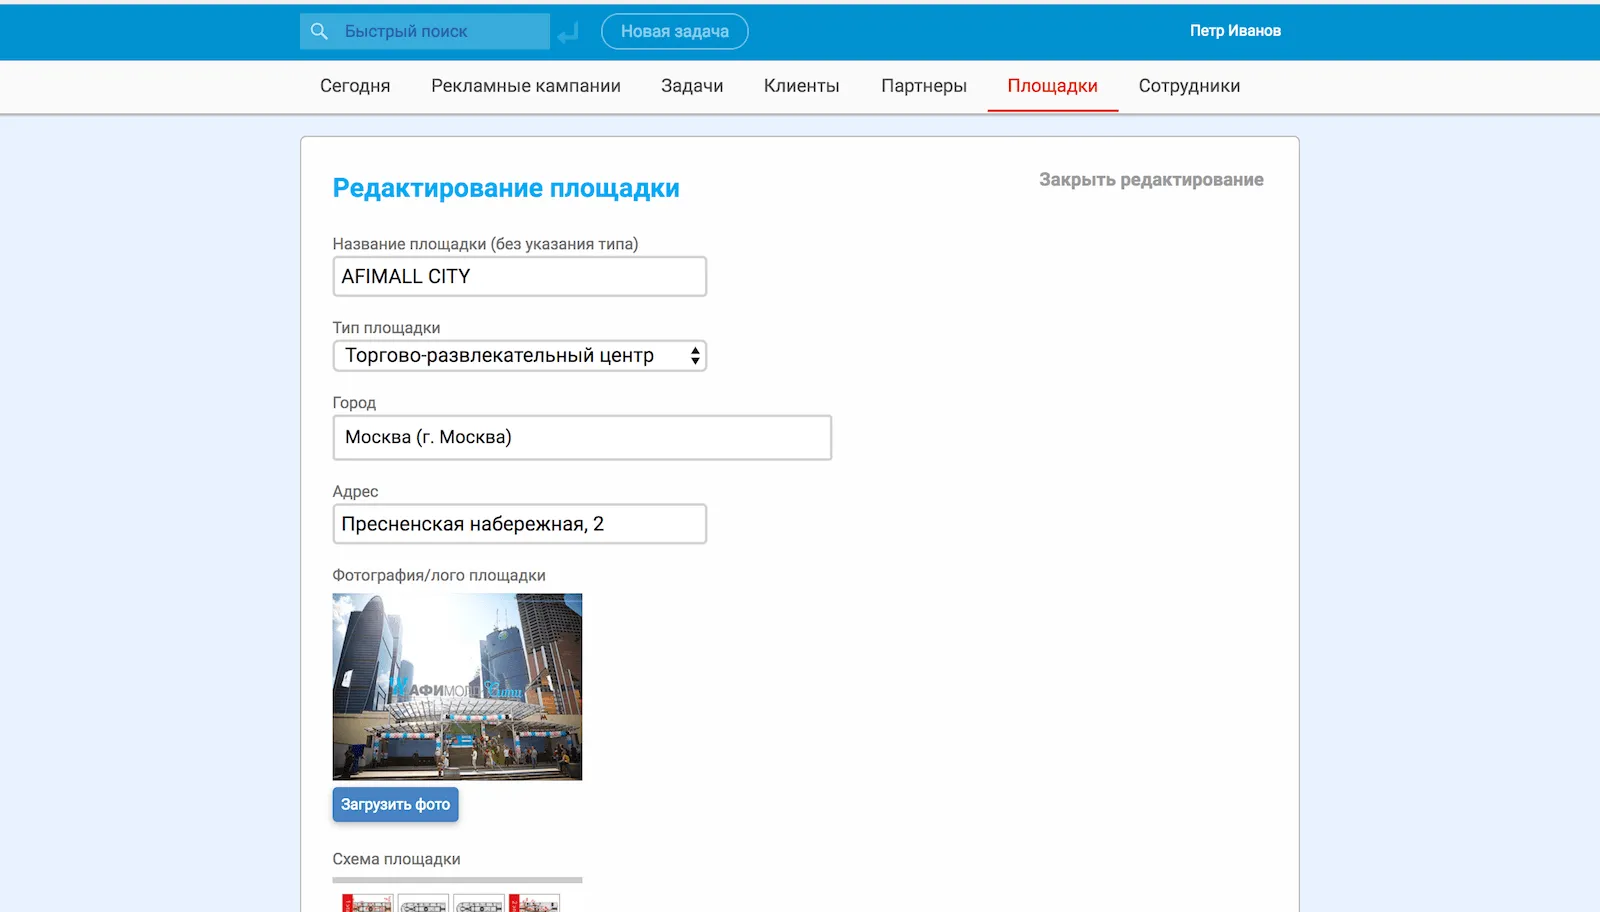The width and height of the screenshot is (1600, 912).
Task: Click the Город field with Москва
Action: click(581, 438)
